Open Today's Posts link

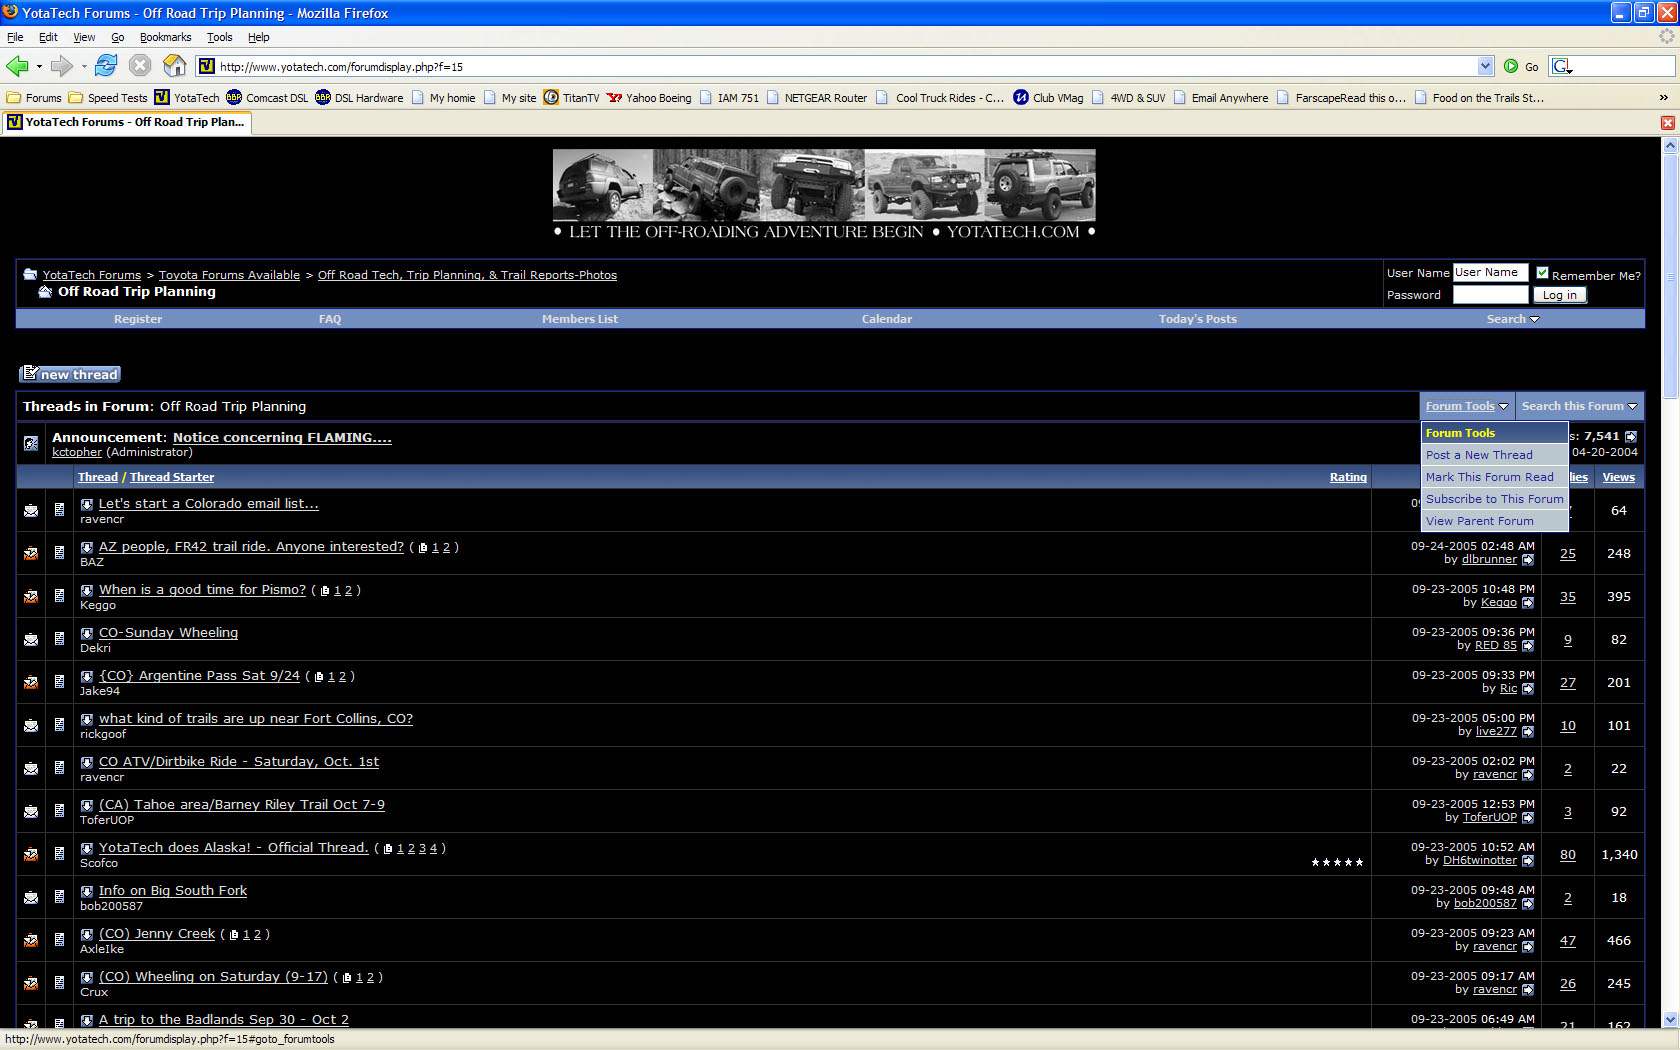coord(1198,319)
